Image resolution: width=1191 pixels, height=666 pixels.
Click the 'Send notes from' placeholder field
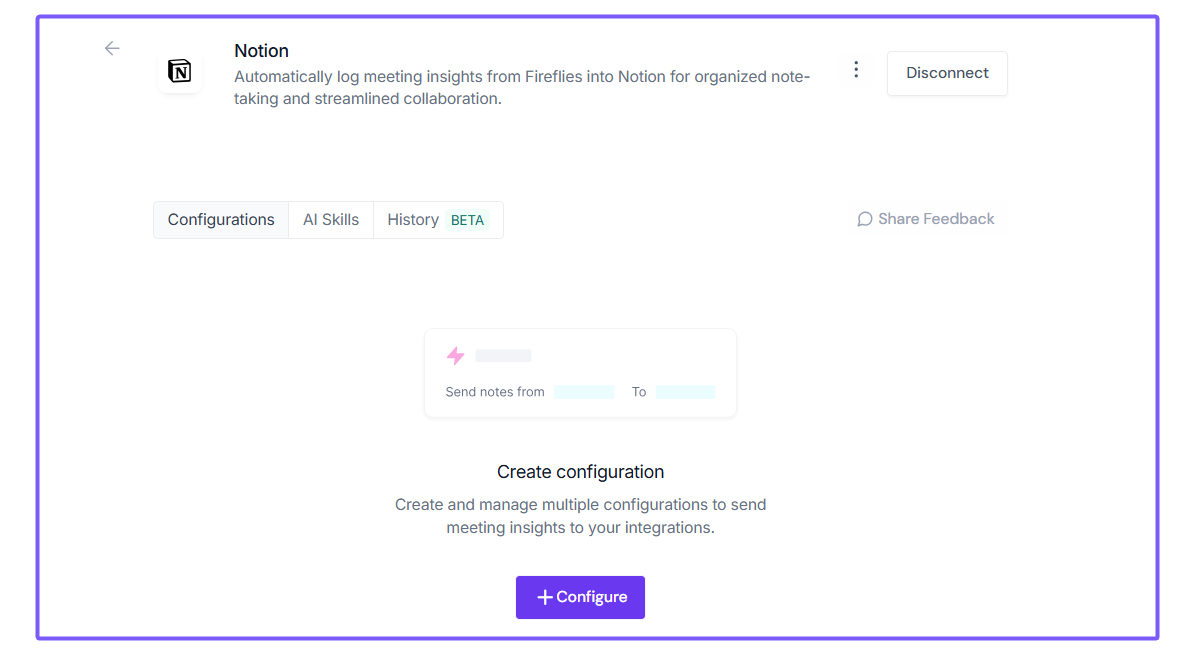tap(584, 392)
